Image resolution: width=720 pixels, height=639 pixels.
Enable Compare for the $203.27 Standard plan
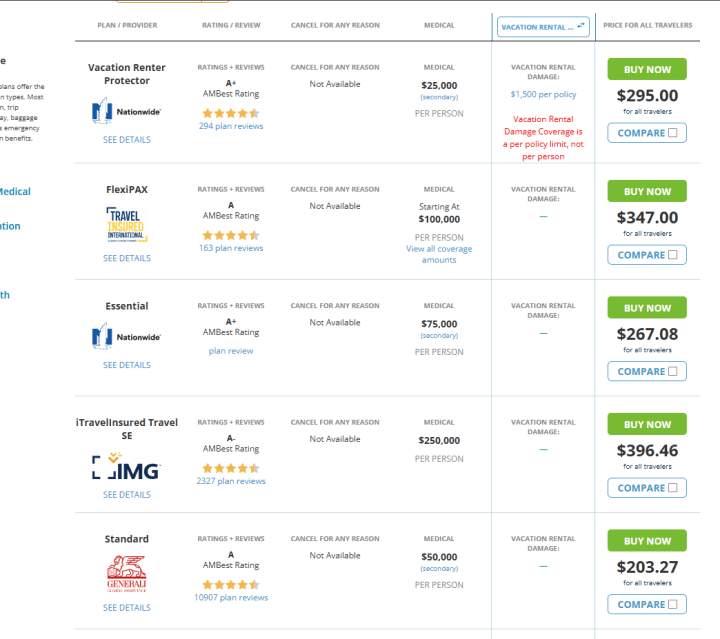click(x=672, y=604)
